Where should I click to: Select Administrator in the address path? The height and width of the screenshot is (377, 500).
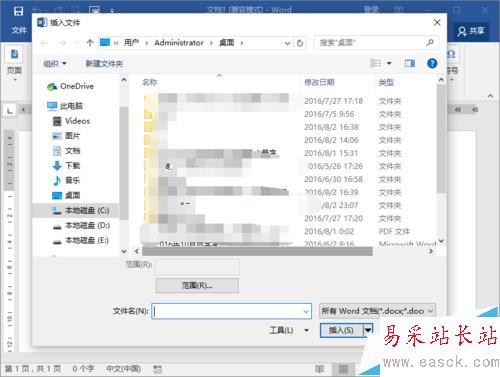[179, 43]
